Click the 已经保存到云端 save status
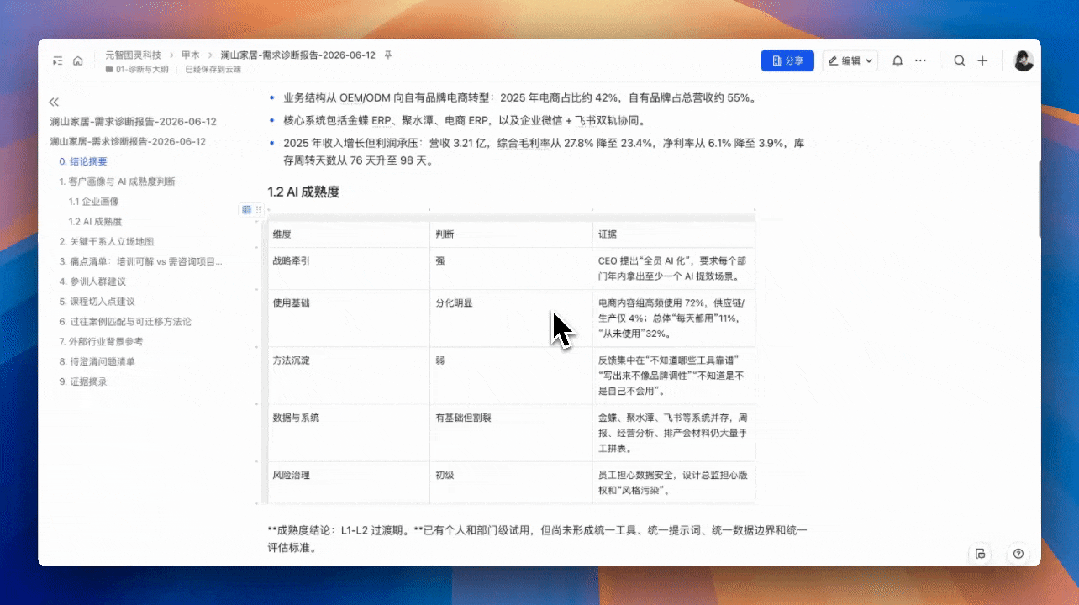Screen dimensions: 1079x605 213,70
